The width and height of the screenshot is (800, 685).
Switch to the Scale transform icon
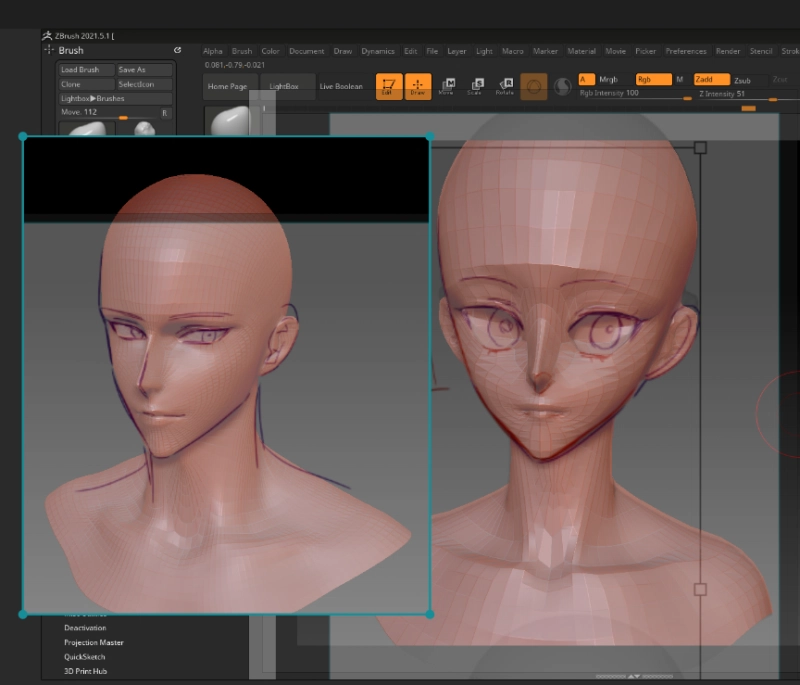(476, 87)
